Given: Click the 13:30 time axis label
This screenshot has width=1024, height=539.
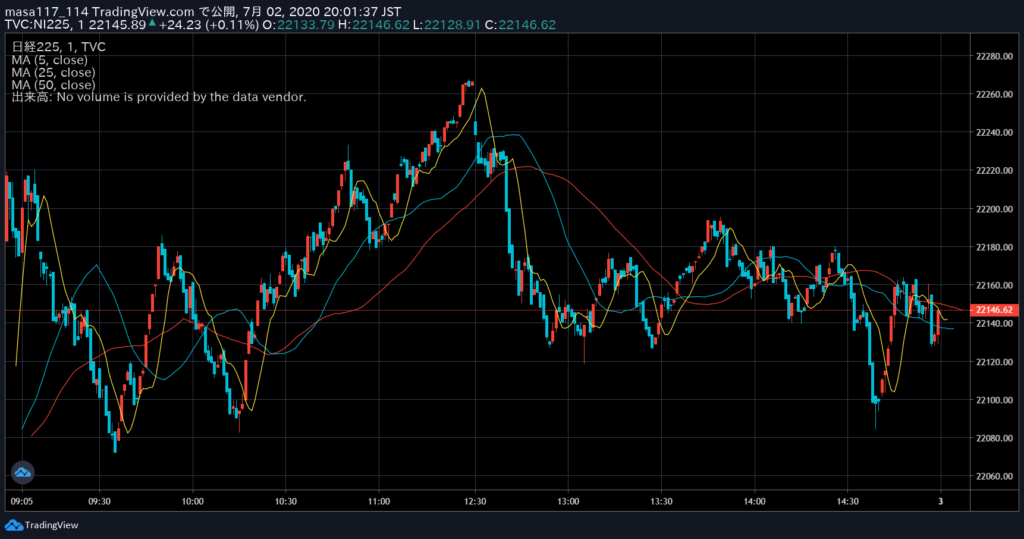Looking at the screenshot, I should (x=662, y=502).
